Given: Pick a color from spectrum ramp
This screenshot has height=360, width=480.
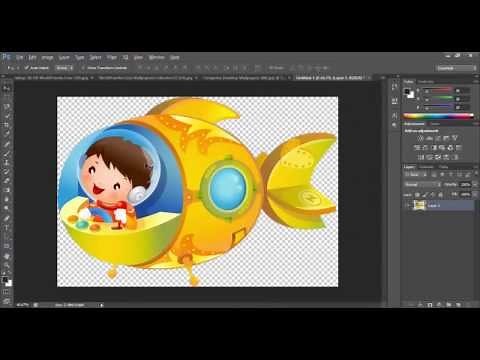Looking at the screenshot, I should (x=438, y=116).
